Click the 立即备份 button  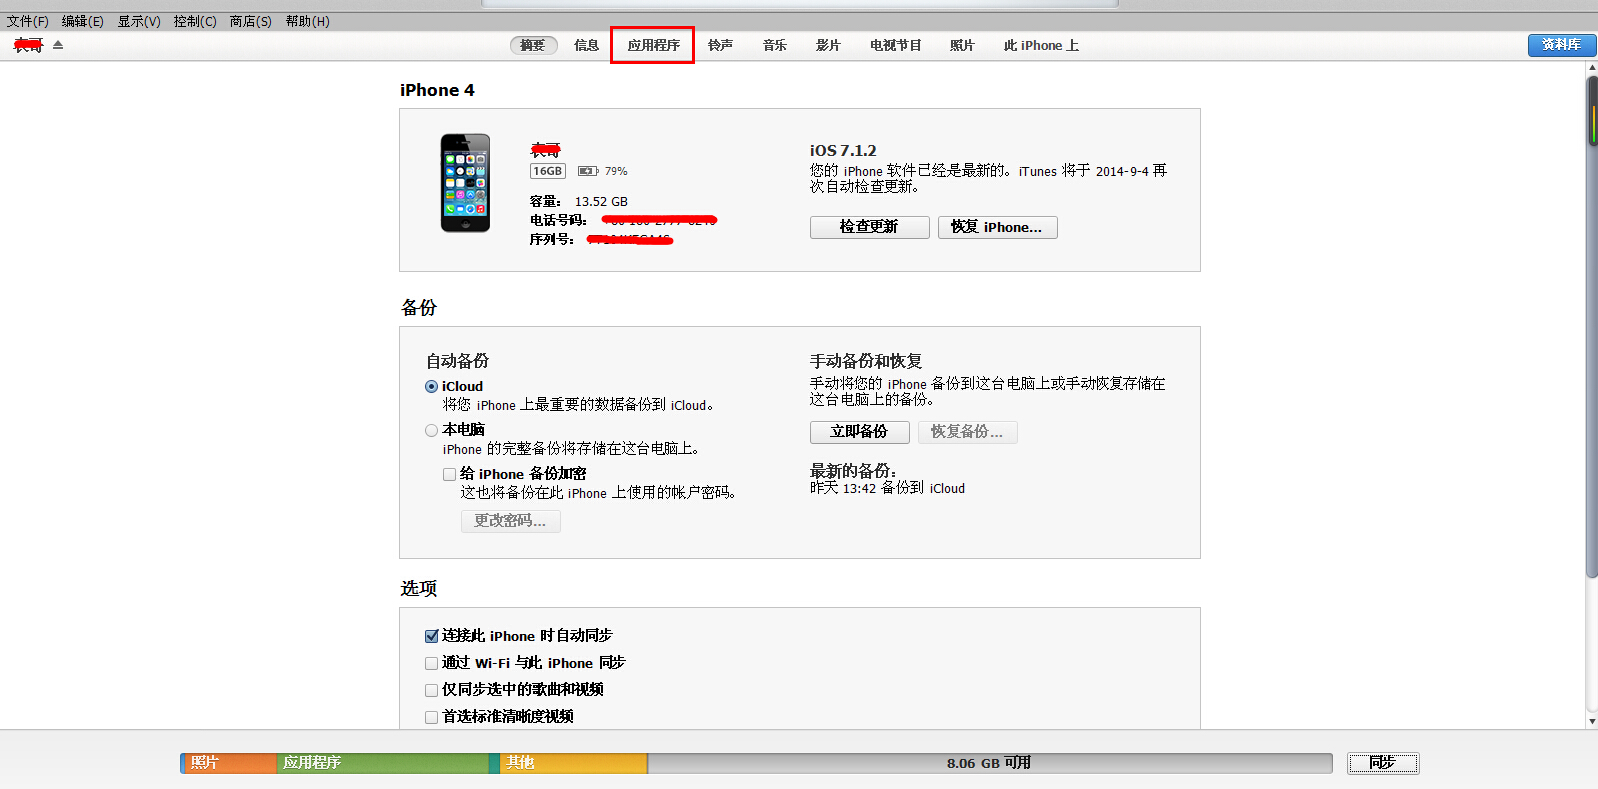[859, 431]
